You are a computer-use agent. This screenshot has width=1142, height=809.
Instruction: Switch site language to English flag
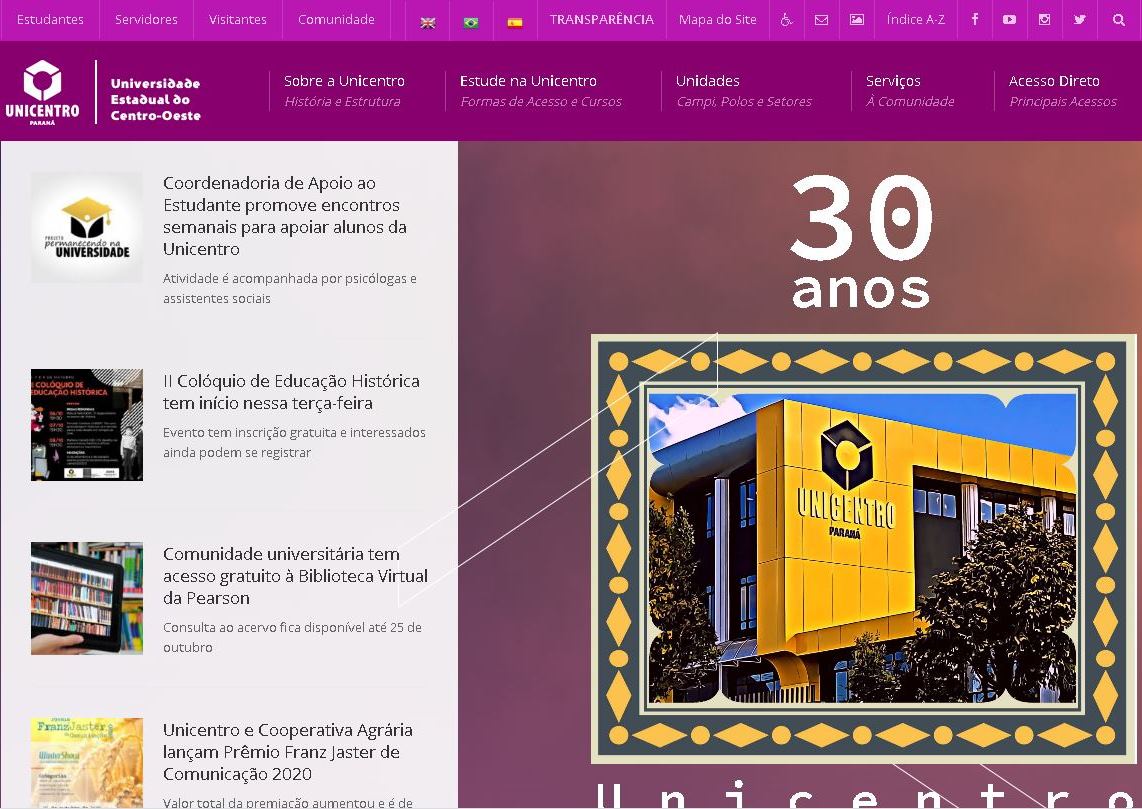tap(428, 22)
